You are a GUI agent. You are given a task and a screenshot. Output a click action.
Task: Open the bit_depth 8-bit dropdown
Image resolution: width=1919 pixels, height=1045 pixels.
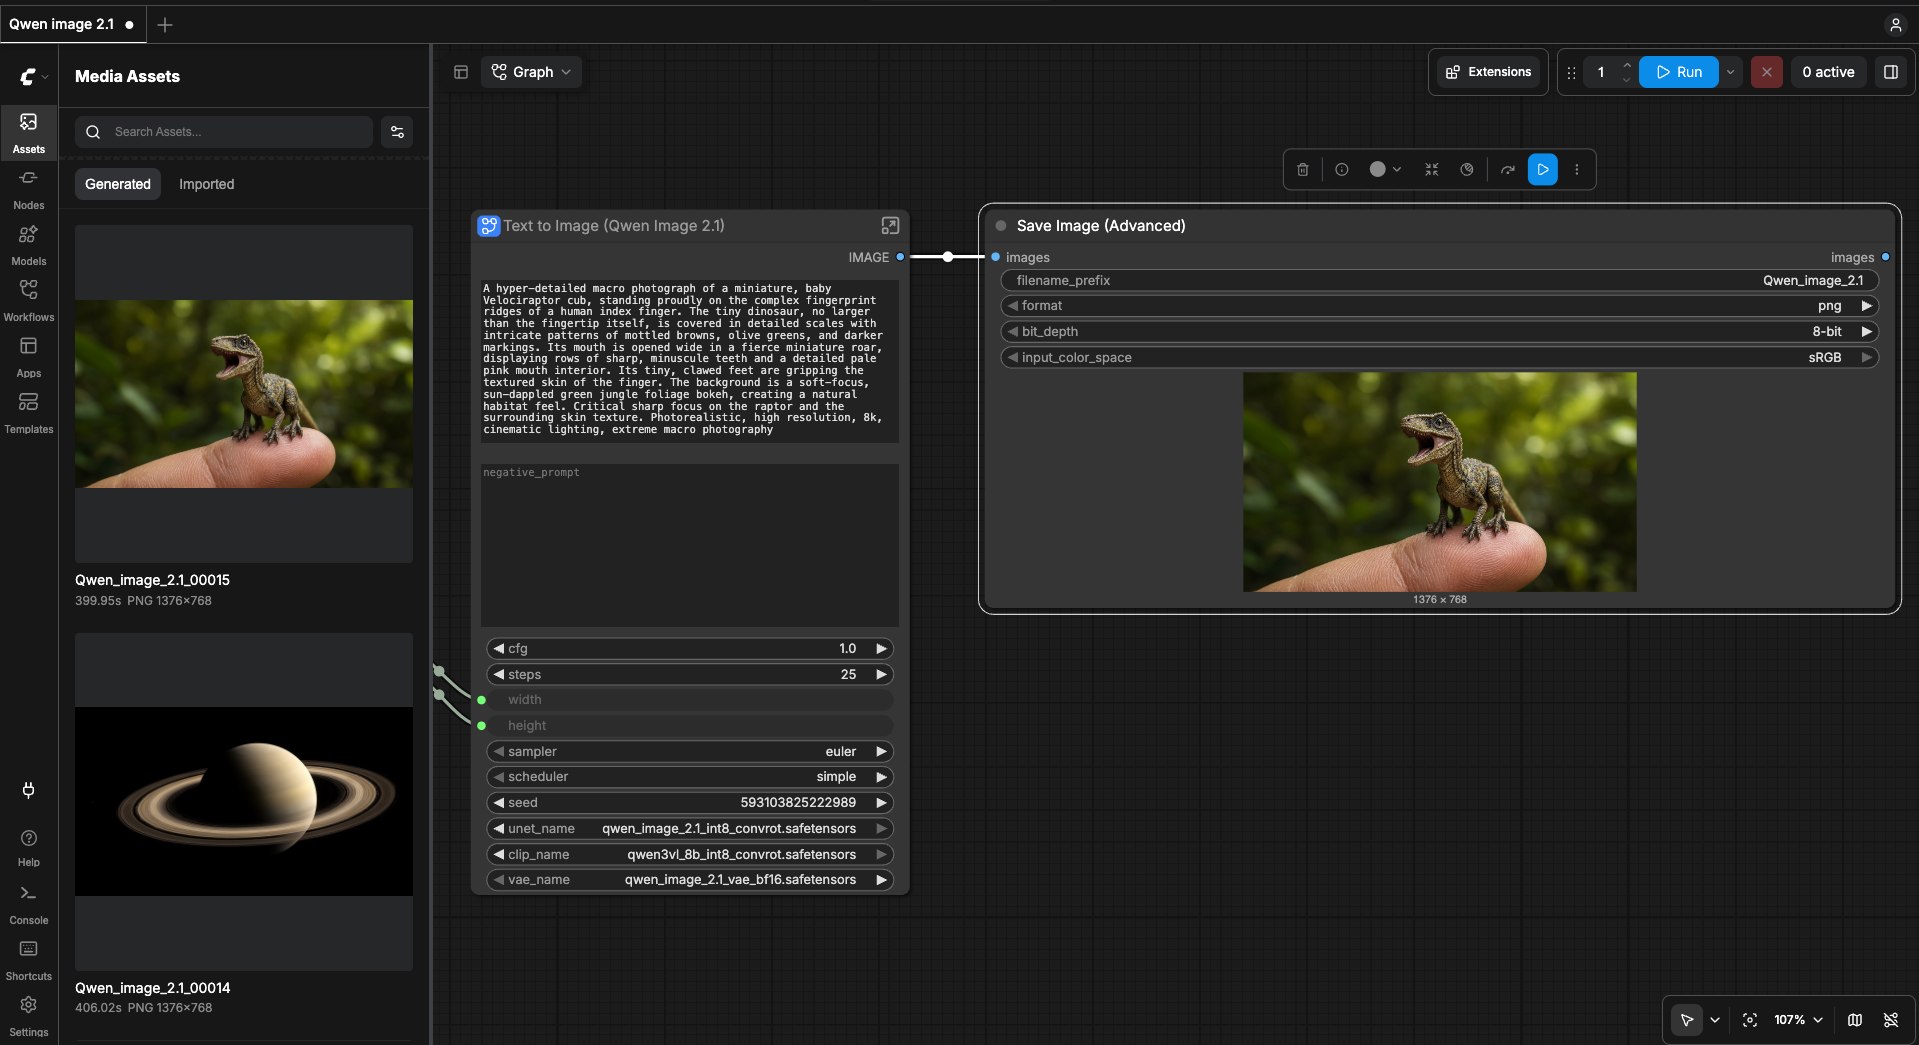tap(1439, 332)
